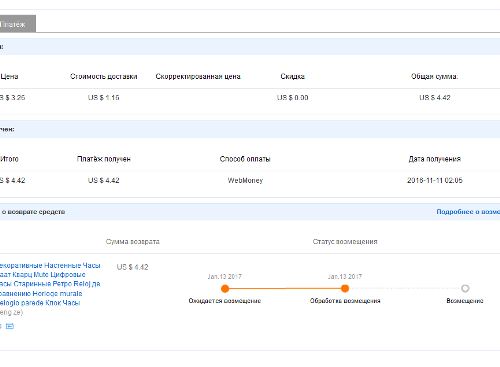Select the date value 2016-11-11 02:05

(435, 180)
